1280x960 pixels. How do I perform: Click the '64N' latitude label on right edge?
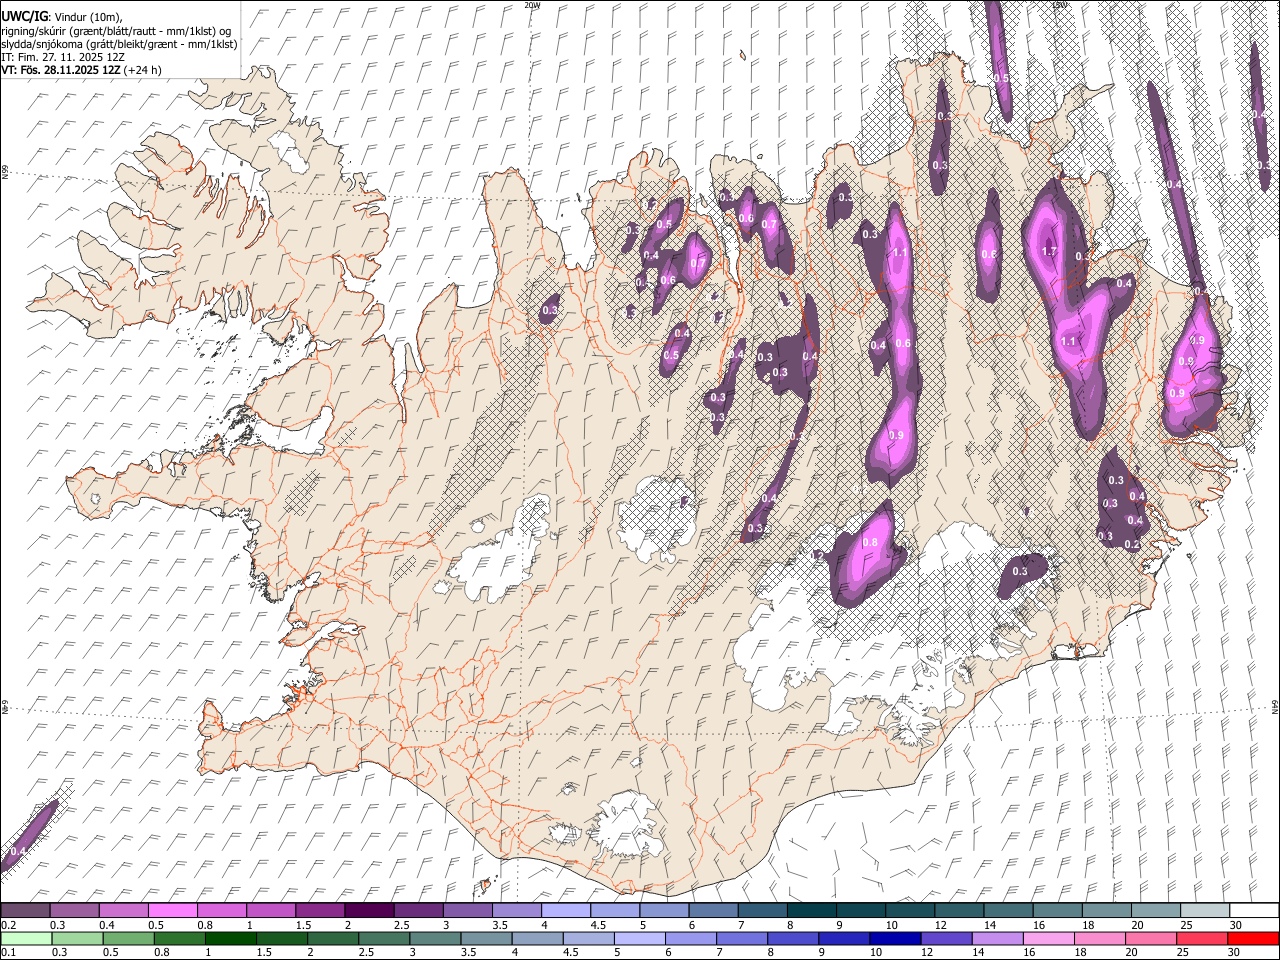1275,705
